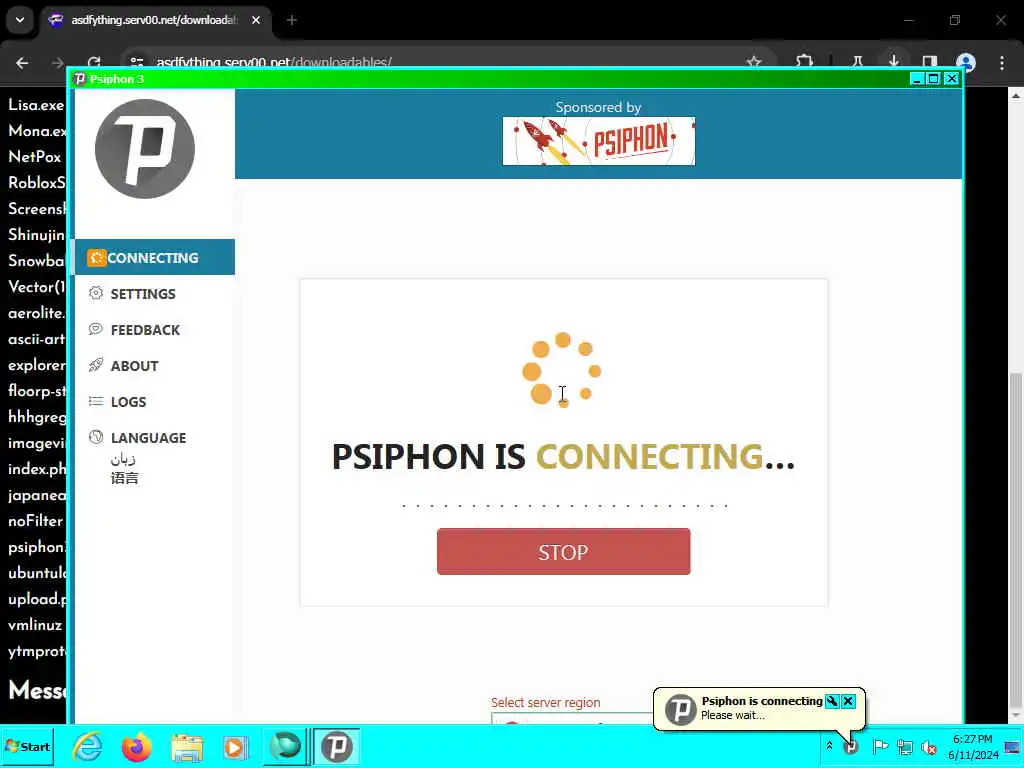1024x768 pixels.
Task: Expand the browser tab search dropdown
Action: click(x=20, y=20)
